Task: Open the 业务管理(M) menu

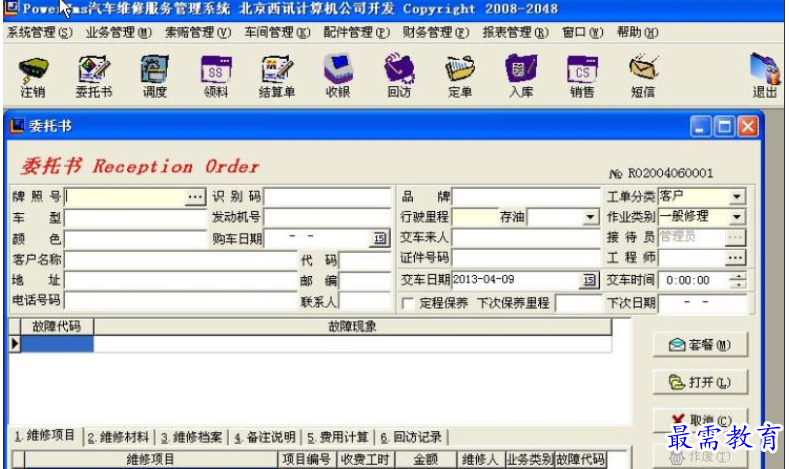Action: point(119,33)
